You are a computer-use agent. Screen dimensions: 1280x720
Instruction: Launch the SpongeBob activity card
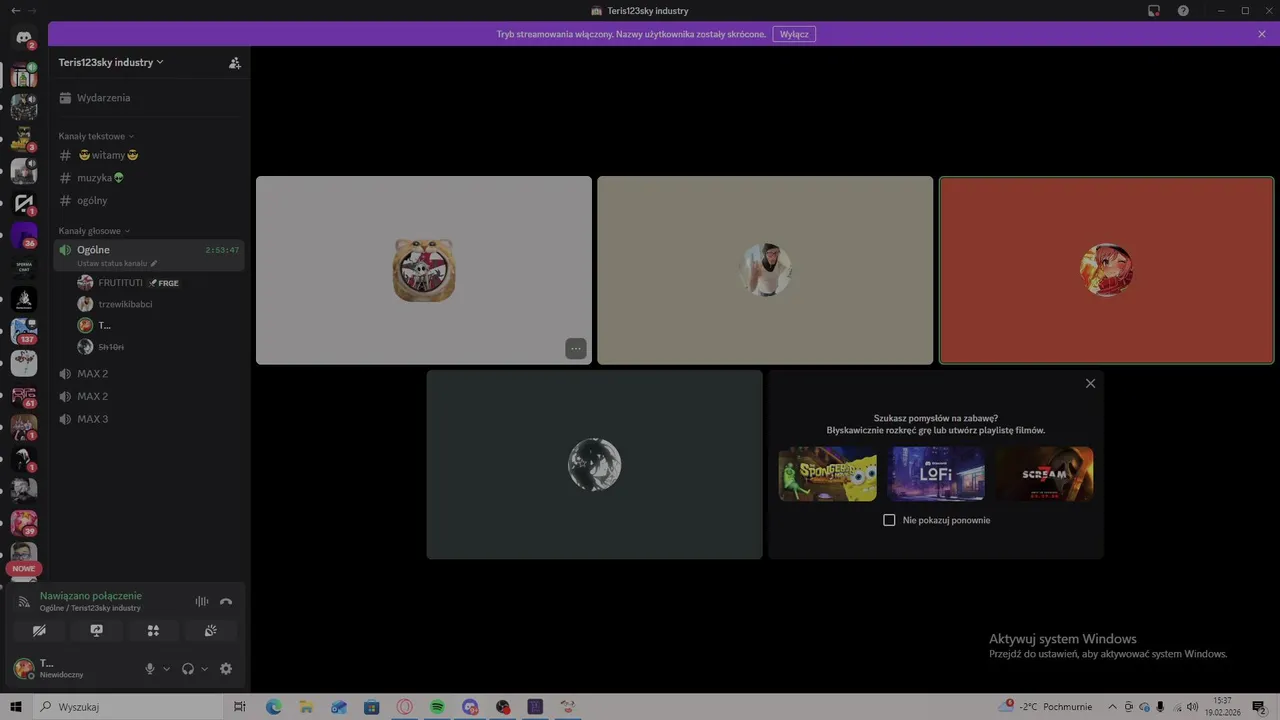click(x=828, y=474)
